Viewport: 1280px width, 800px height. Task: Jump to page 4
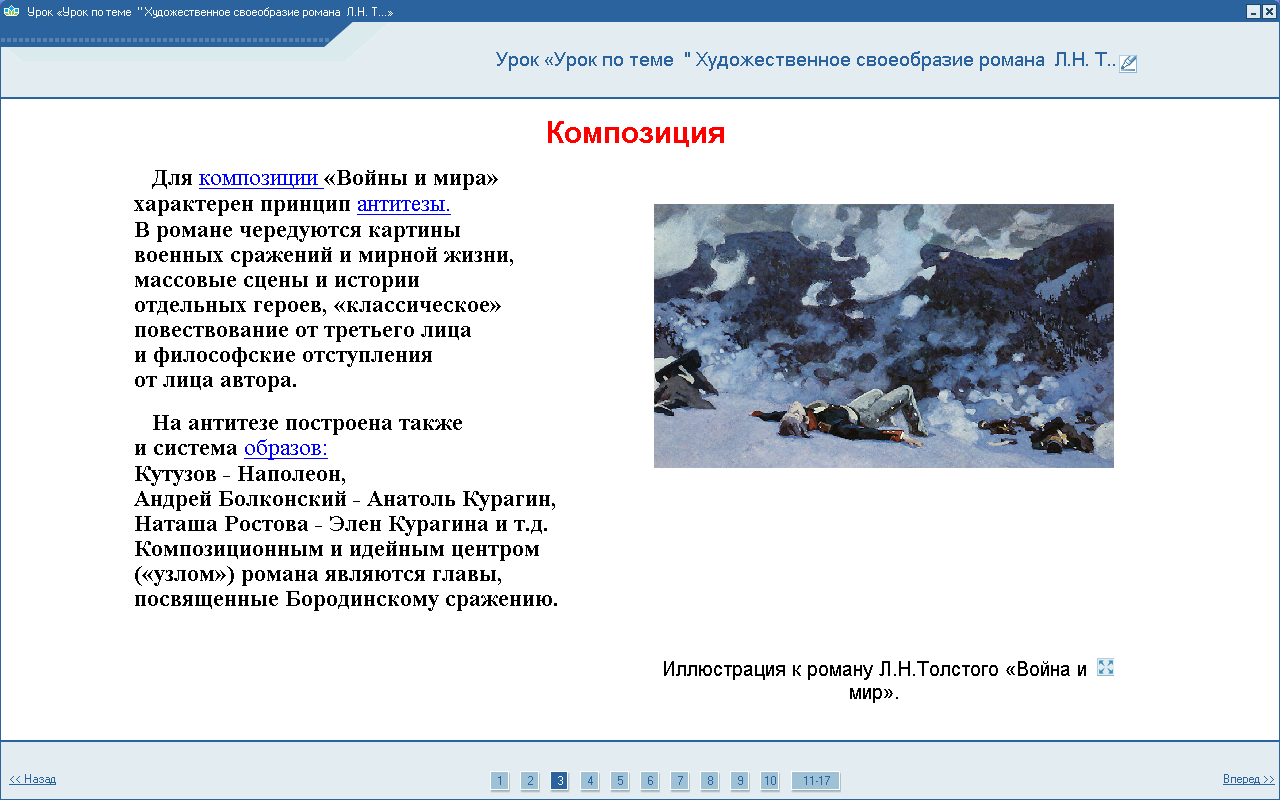(x=590, y=781)
